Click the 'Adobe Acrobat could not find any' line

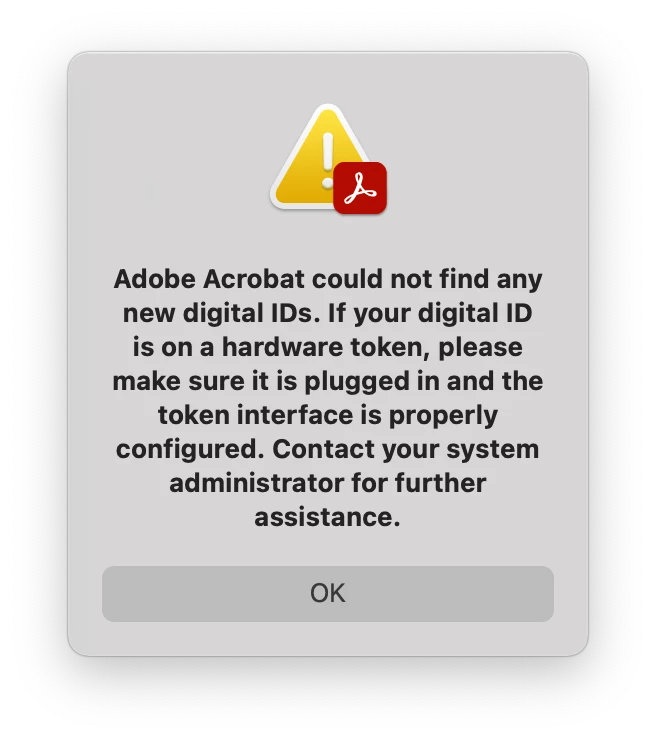(328, 279)
